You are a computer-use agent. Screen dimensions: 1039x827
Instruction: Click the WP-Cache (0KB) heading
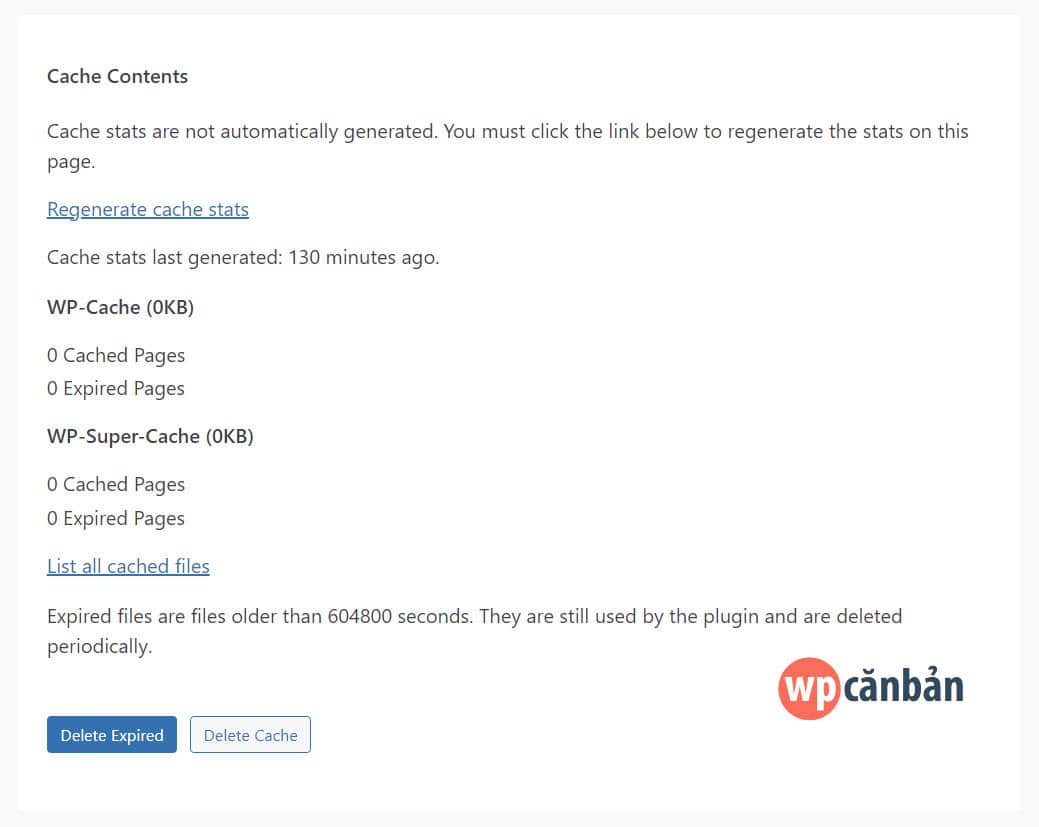pos(120,307)
